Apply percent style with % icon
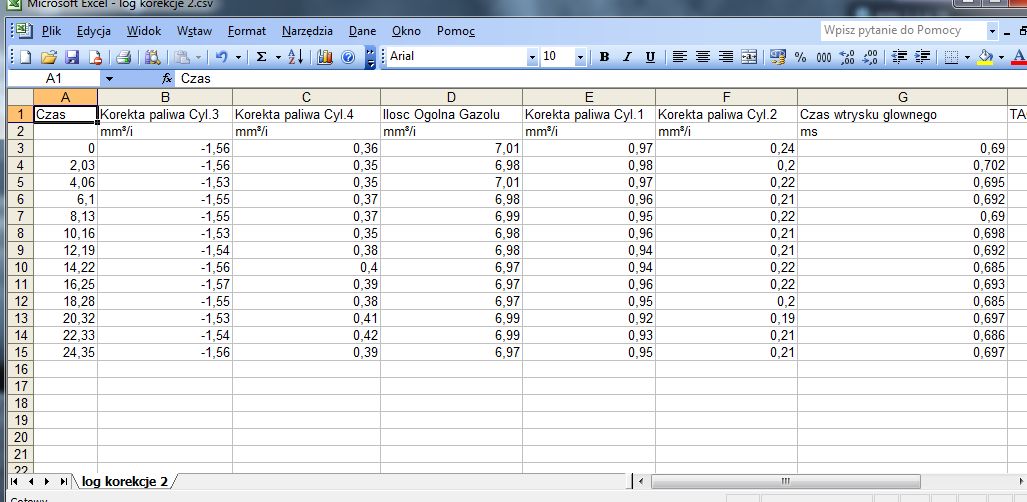The height and width of the screenshot is (502, 1027). [800, 57]
